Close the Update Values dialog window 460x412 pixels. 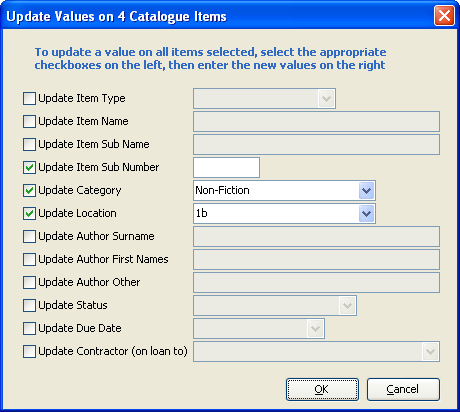click(444, 16)
